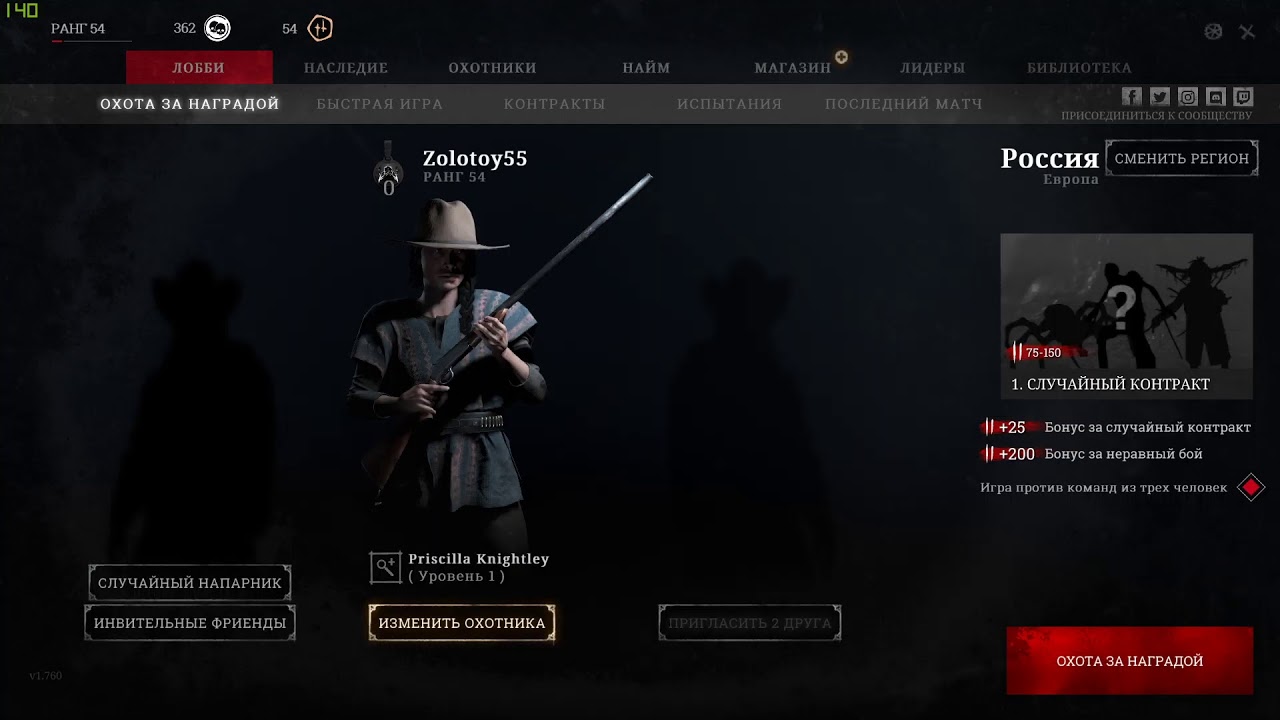Switch to the Наследие tab
The image size is (1280, 720).
tap(346, 68)
